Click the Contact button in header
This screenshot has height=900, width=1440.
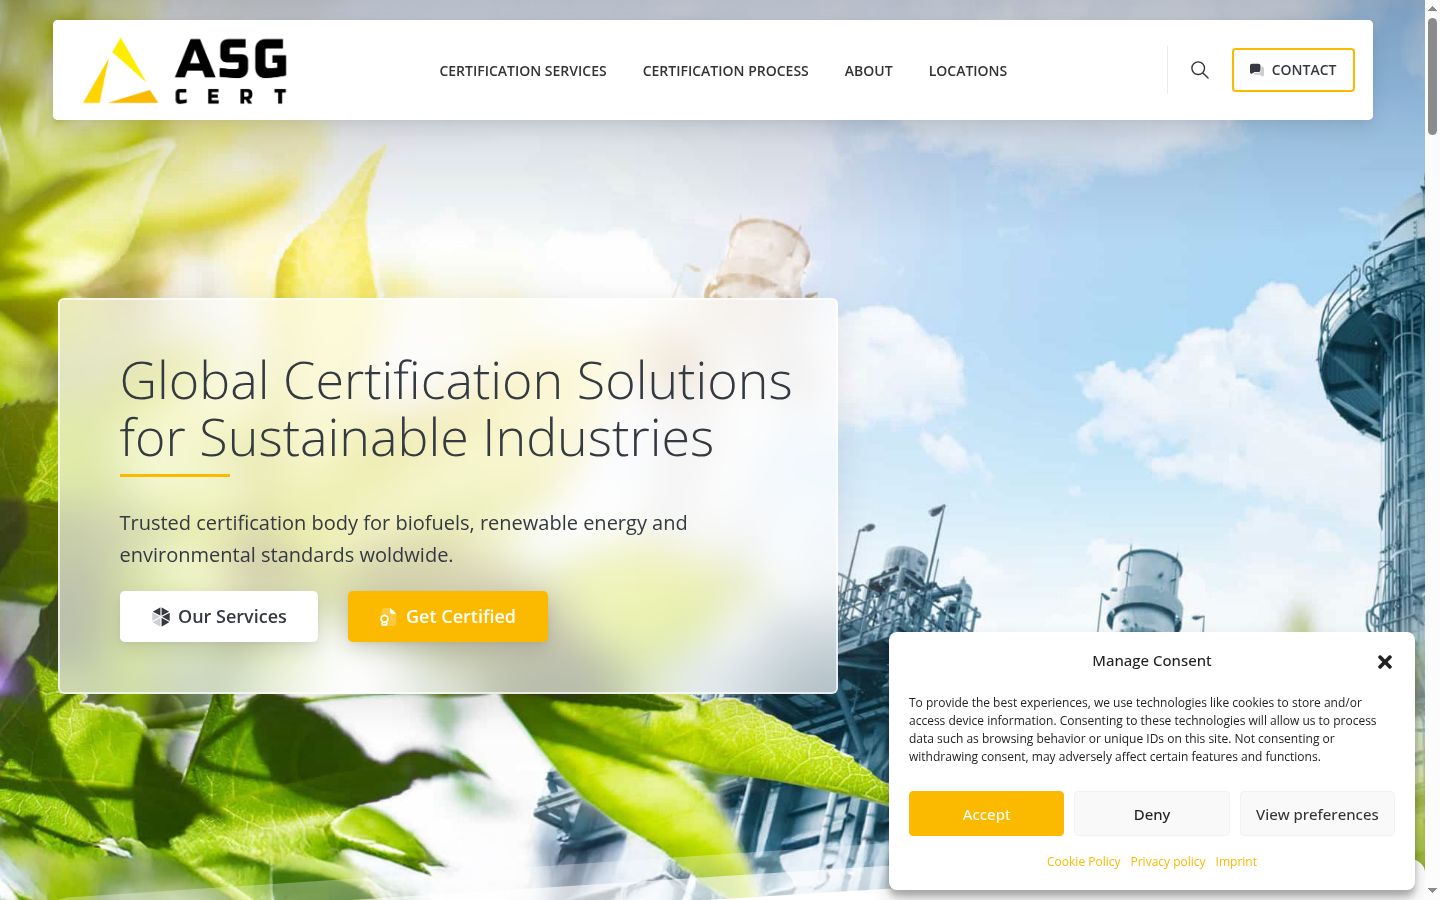[1293, 70]
